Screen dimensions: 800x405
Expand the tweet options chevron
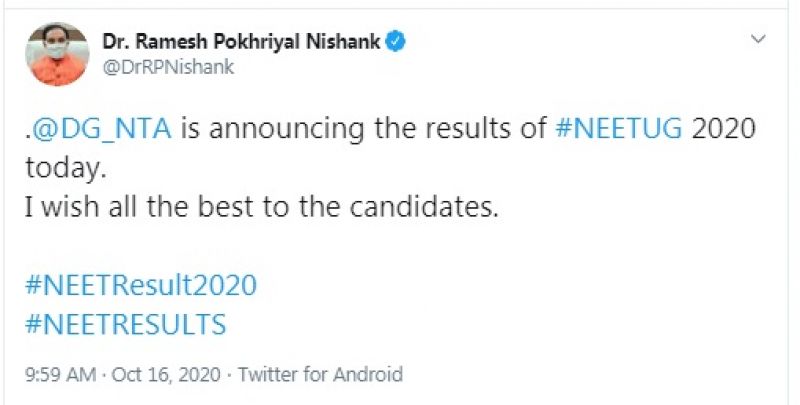758,39
